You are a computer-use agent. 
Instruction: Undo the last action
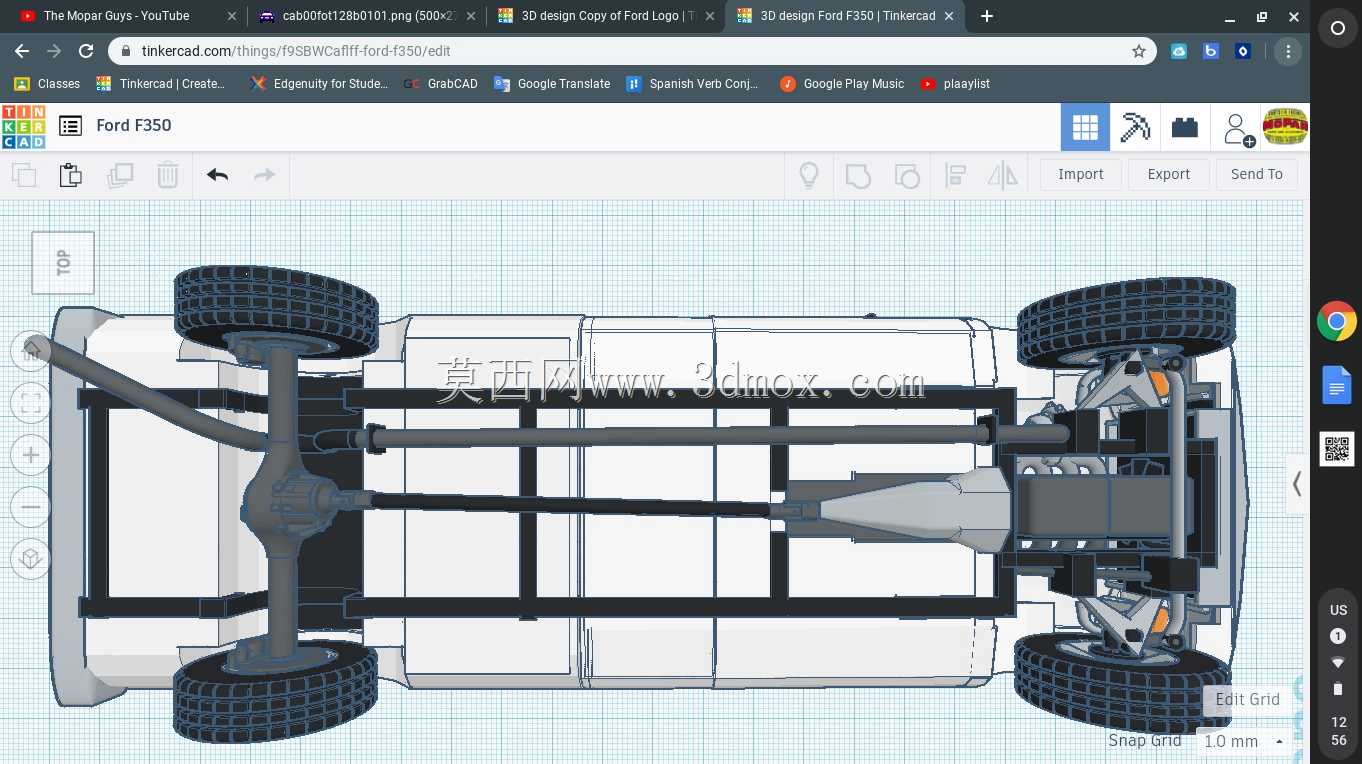(x=217, y=175)
